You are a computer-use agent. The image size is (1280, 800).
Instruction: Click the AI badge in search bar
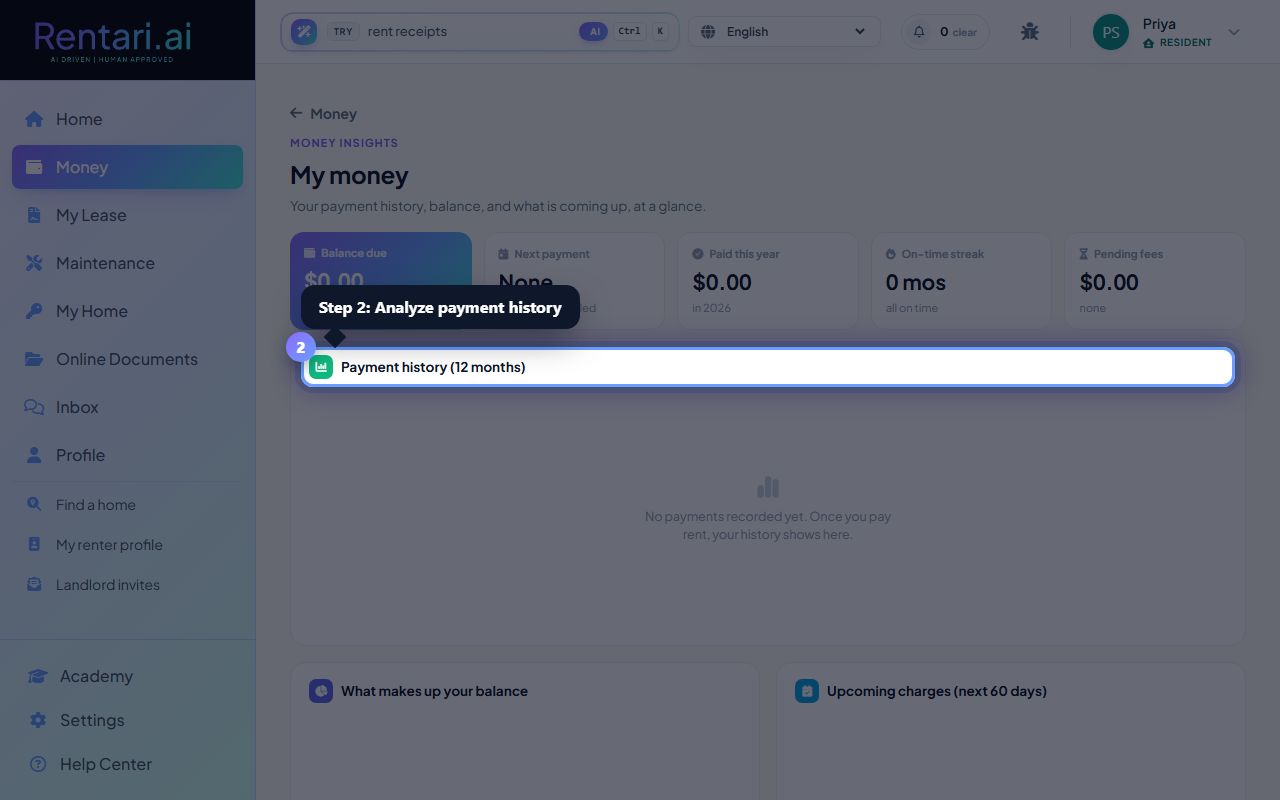[594, 31]
